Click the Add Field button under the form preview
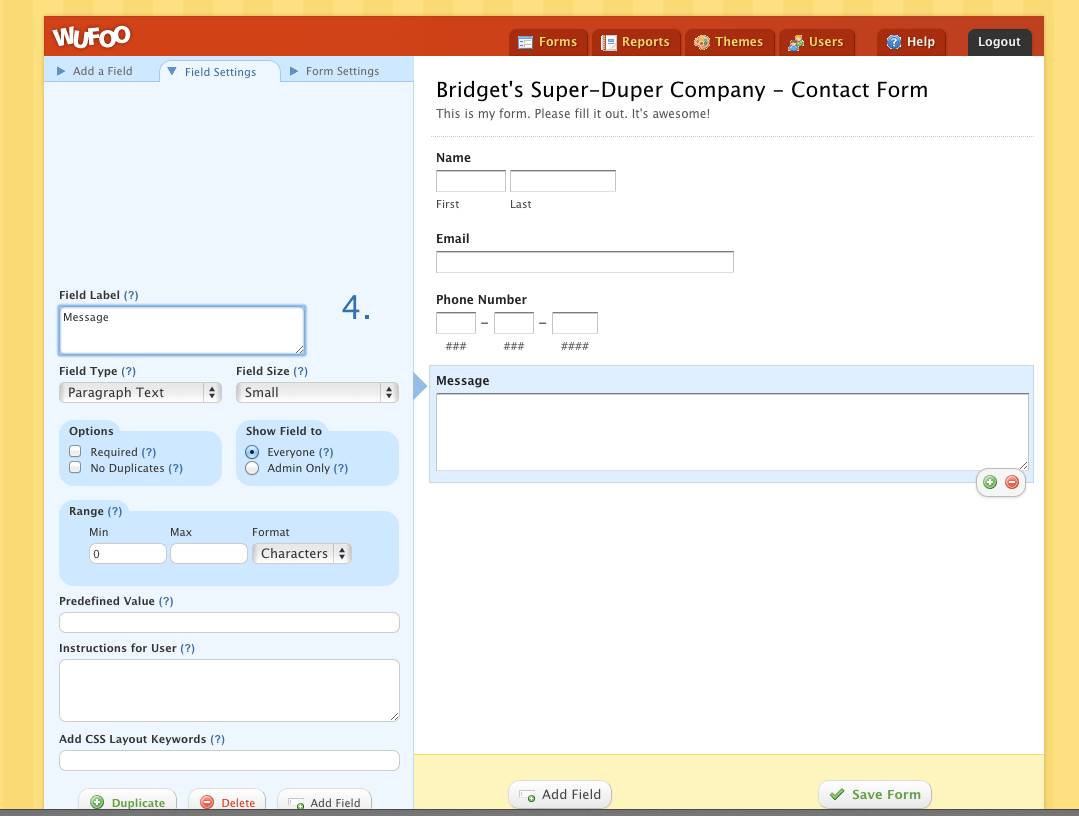This screenshot has height=816, width=1079. [x=560, y=795]
